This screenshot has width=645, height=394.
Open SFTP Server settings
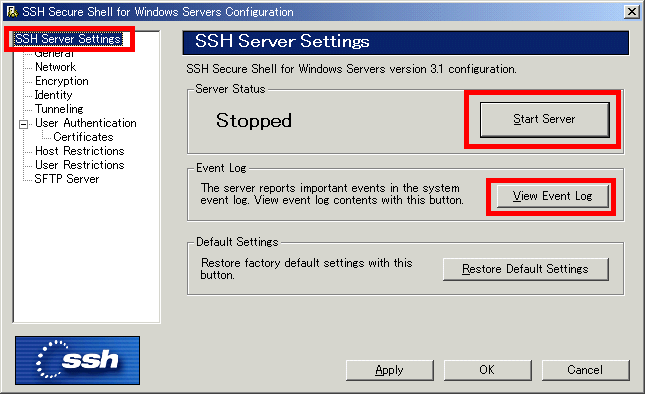(67, 179)
